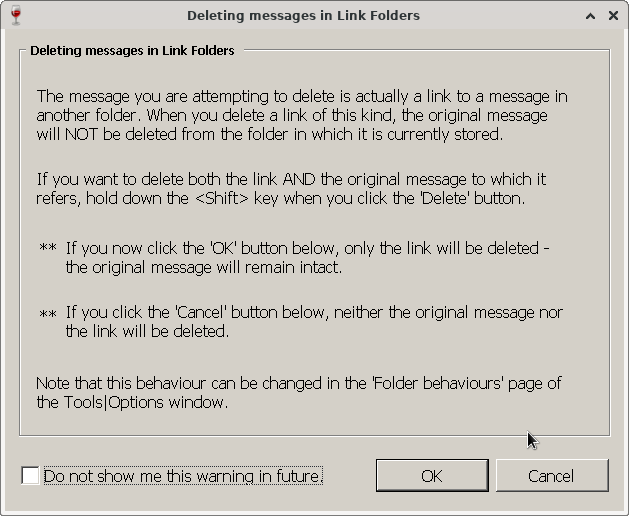Click the paragraph starting 'The message you are attempting'
Screen dimensions: 629x516
pyautogui.click(x=302, y=115)
